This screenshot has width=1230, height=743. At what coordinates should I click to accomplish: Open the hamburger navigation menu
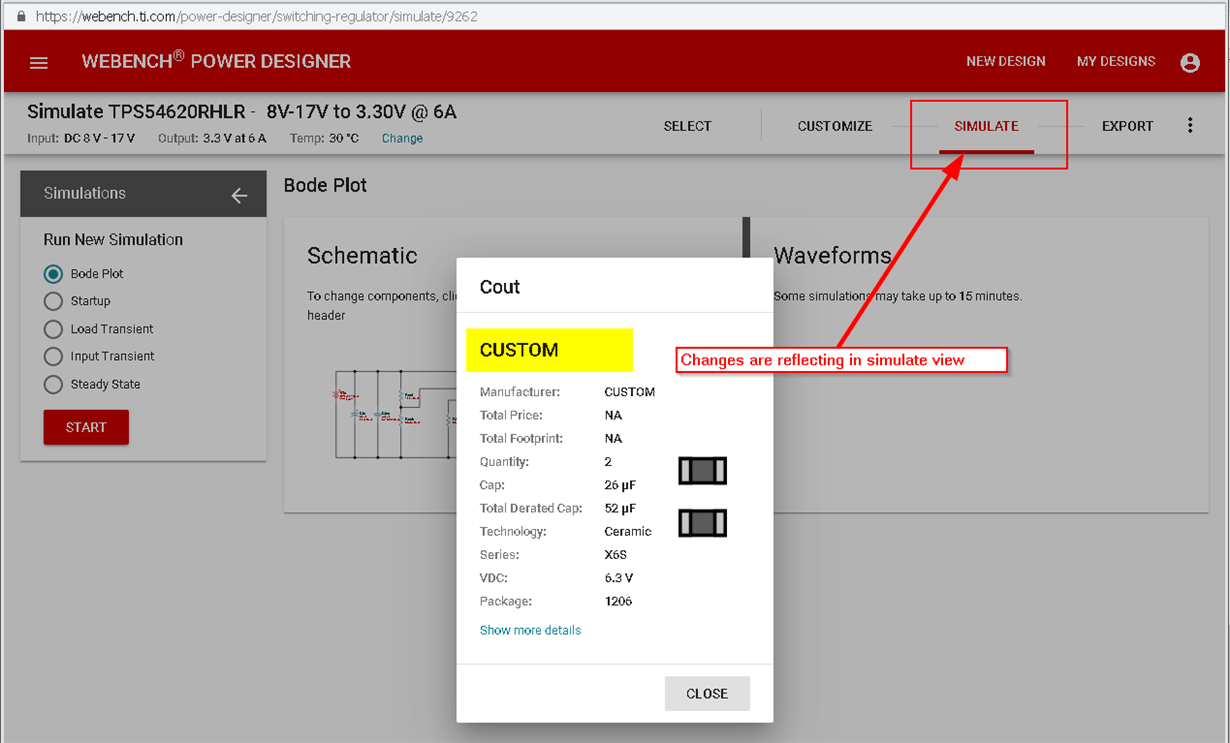(39, 63)
